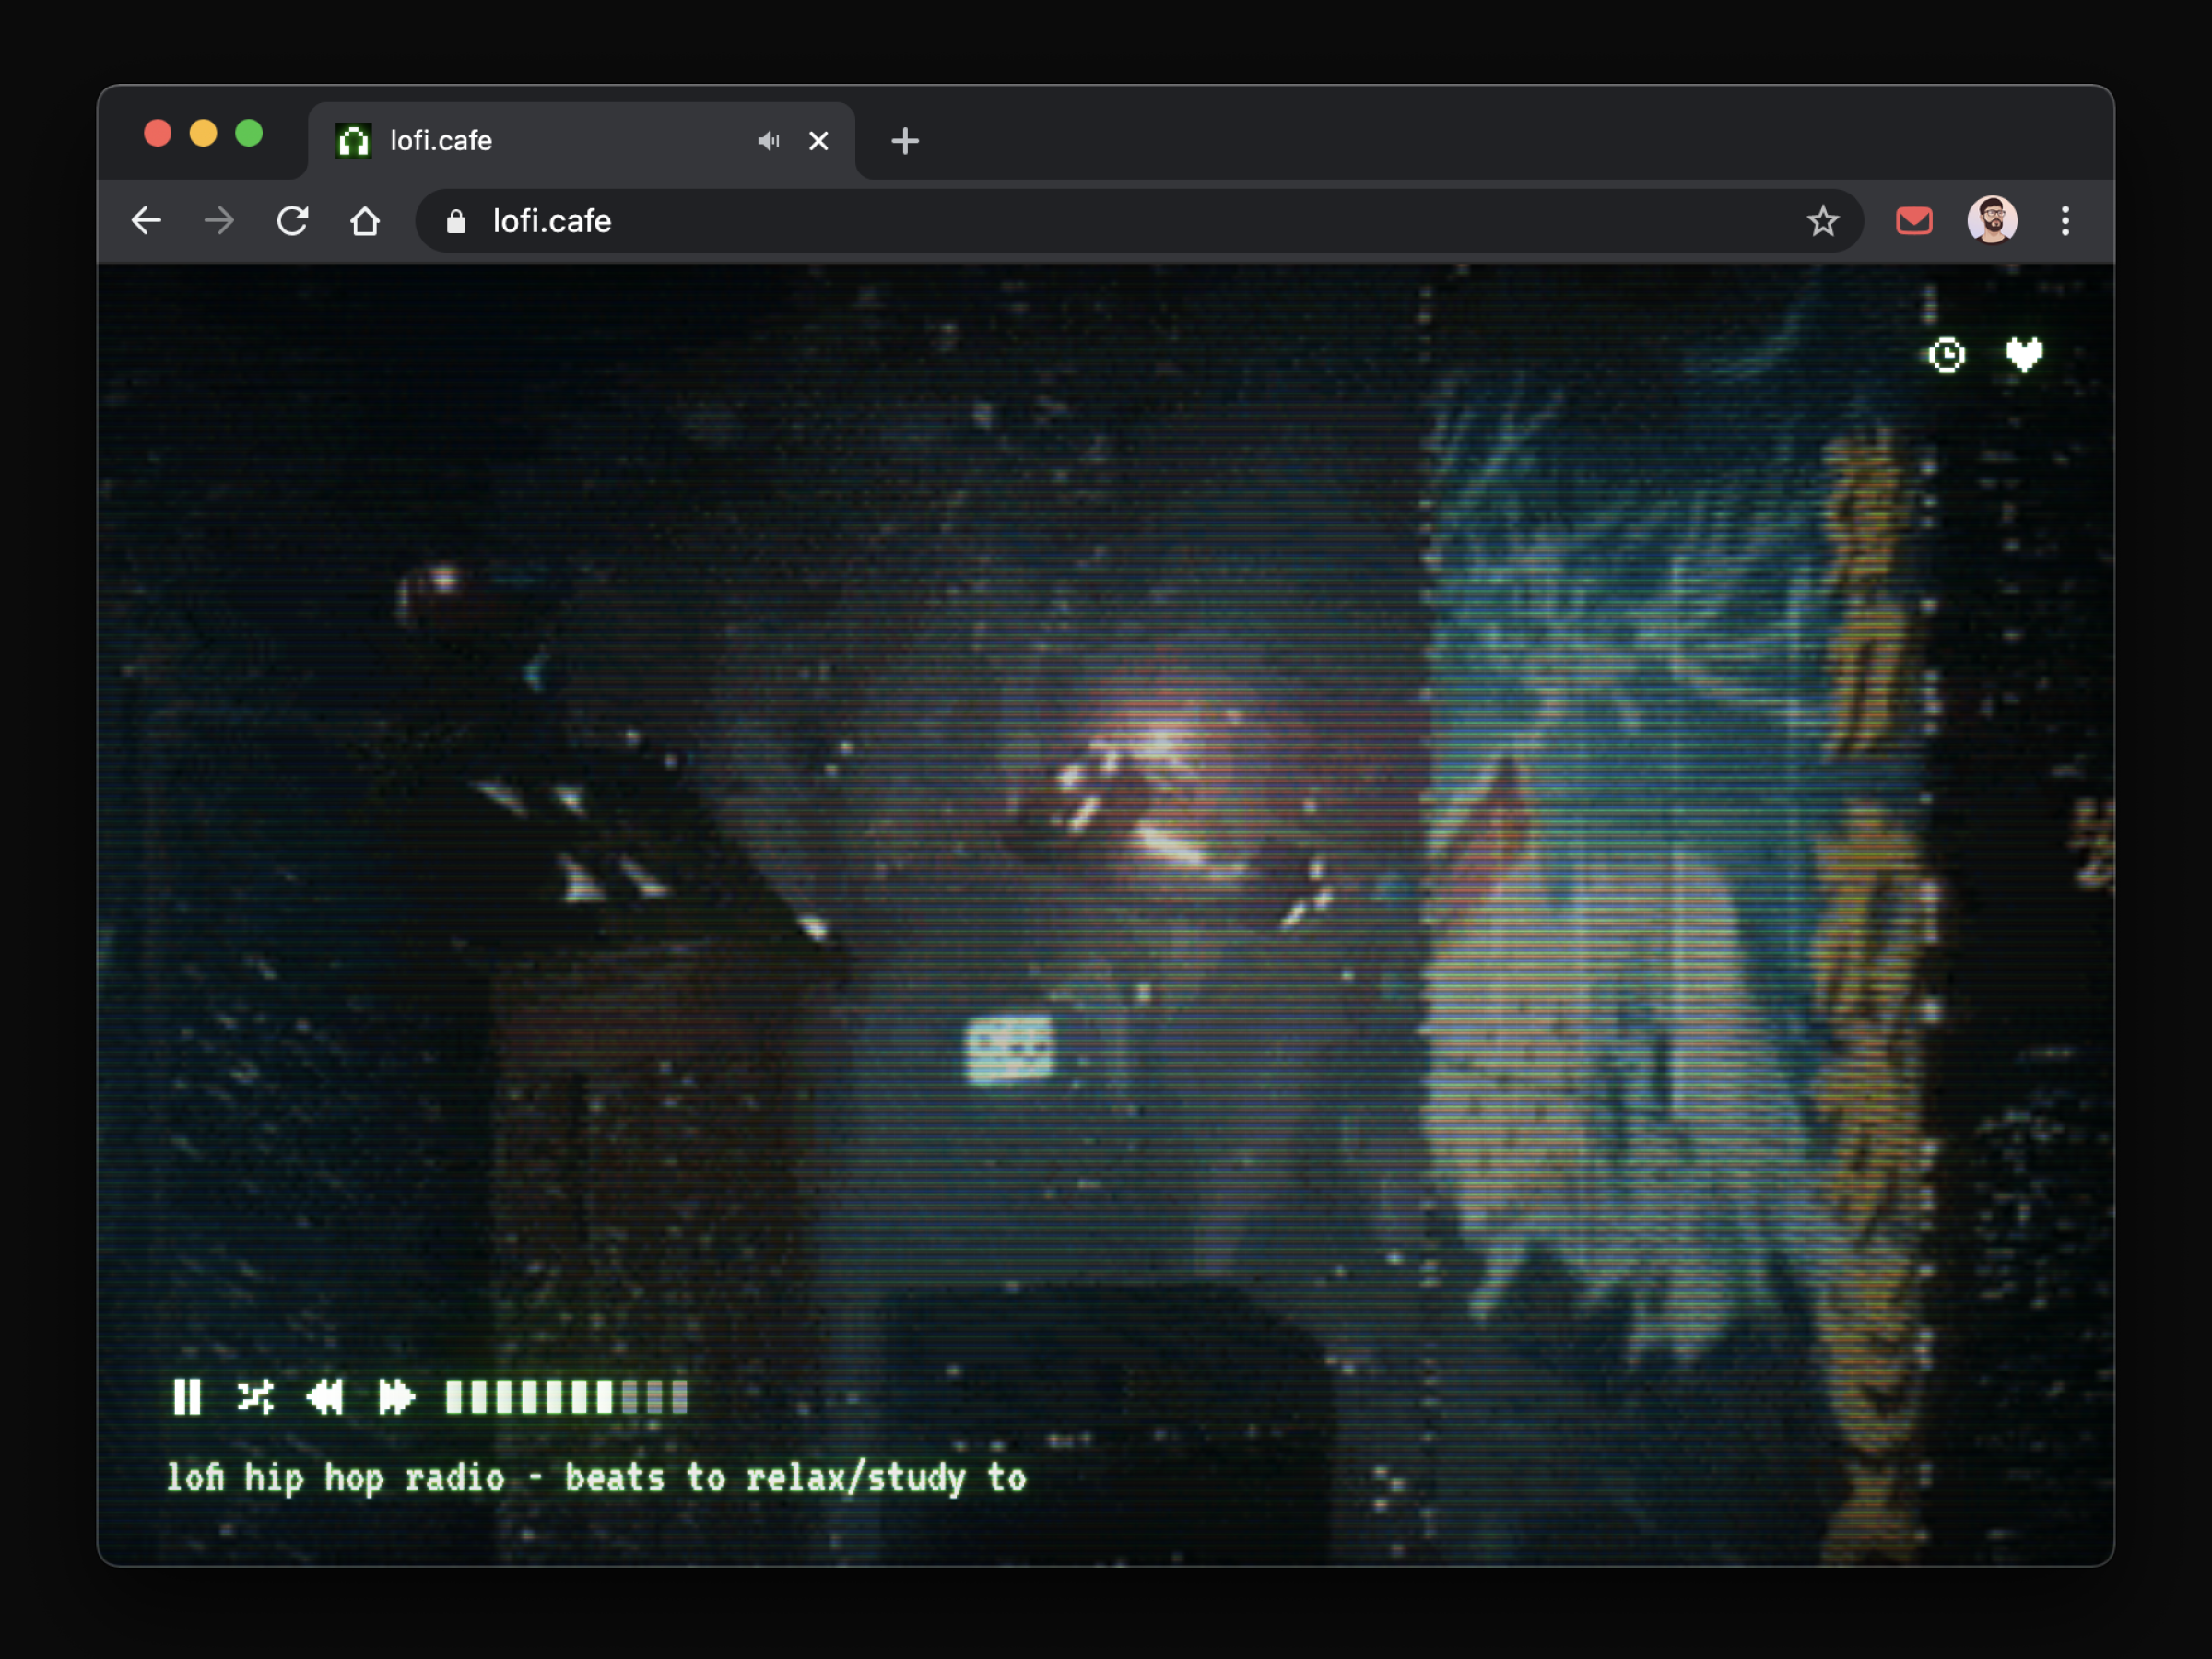Go to the browser home page
The width and height of the screenshot is (2212, 1659).
coord(365,221)
